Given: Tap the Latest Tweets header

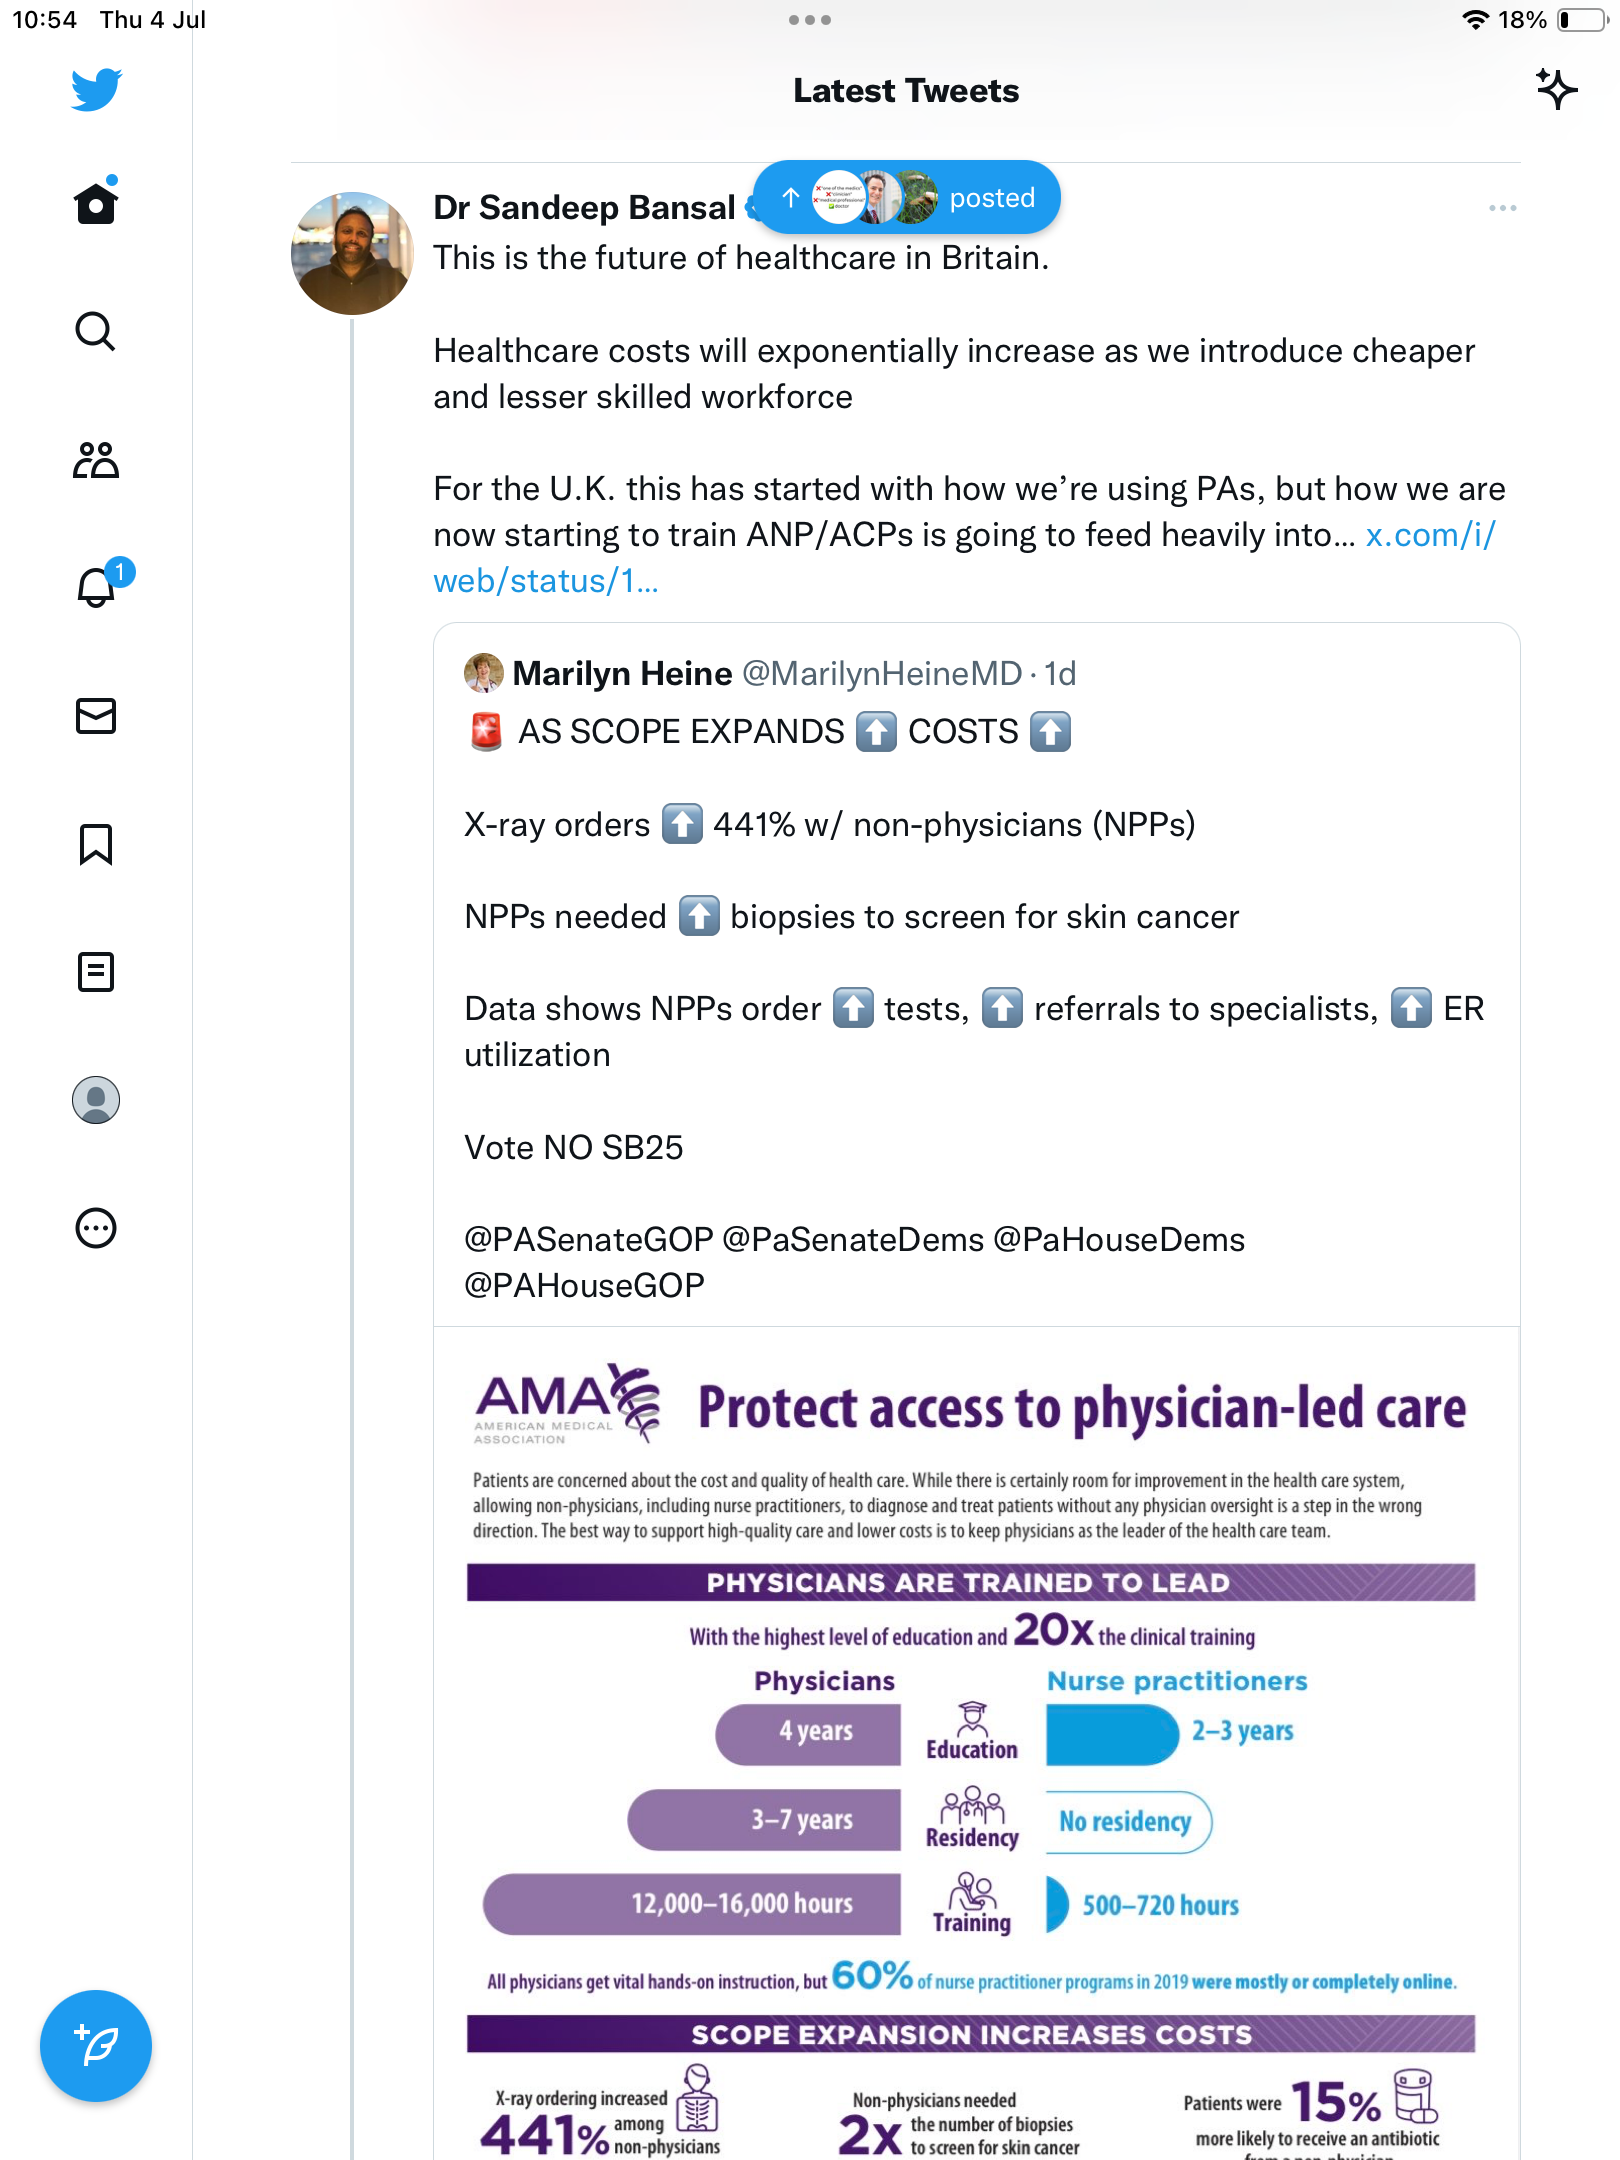Looking at the screenshot, I should 906,91.
